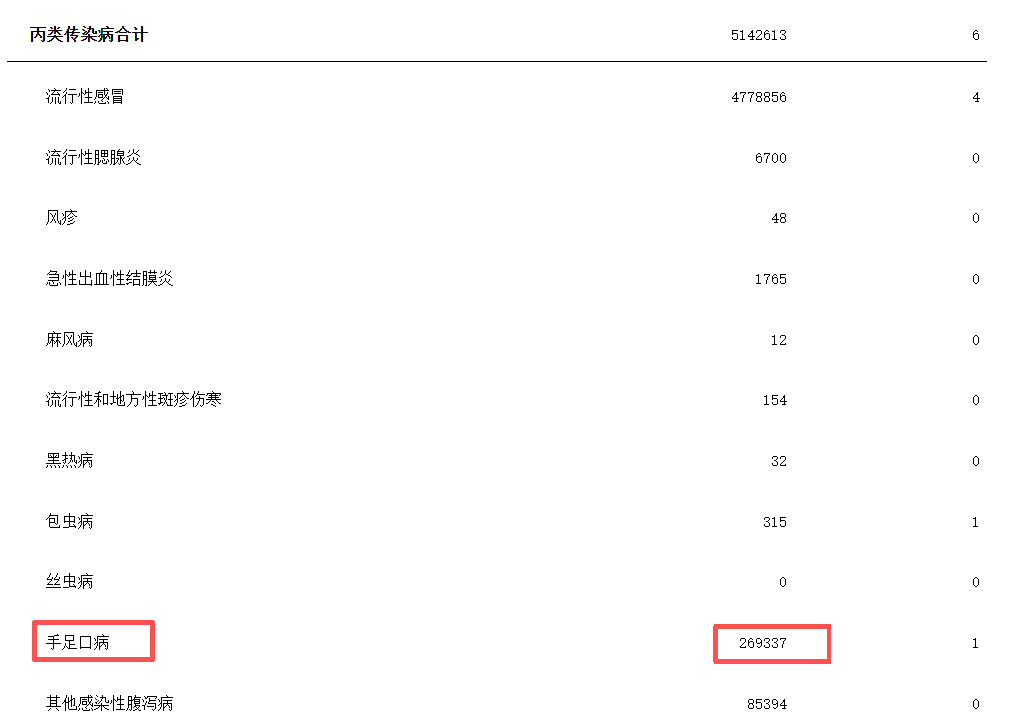Select the influenza case count 4778856

point(758,98)
